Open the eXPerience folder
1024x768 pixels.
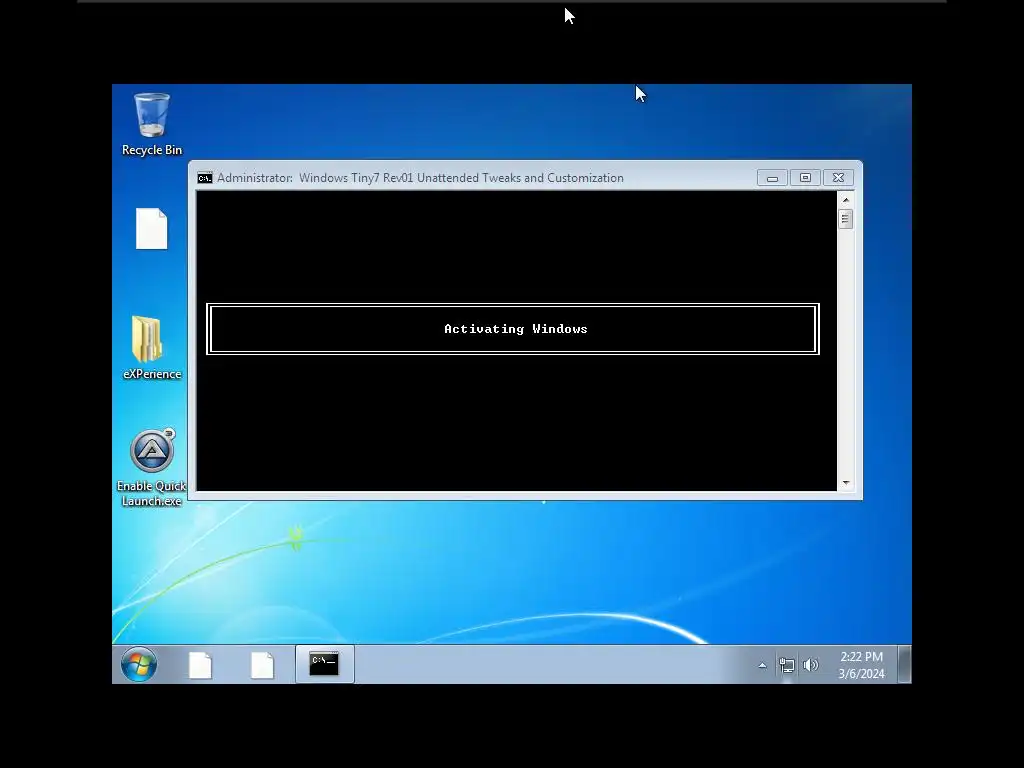152,348
